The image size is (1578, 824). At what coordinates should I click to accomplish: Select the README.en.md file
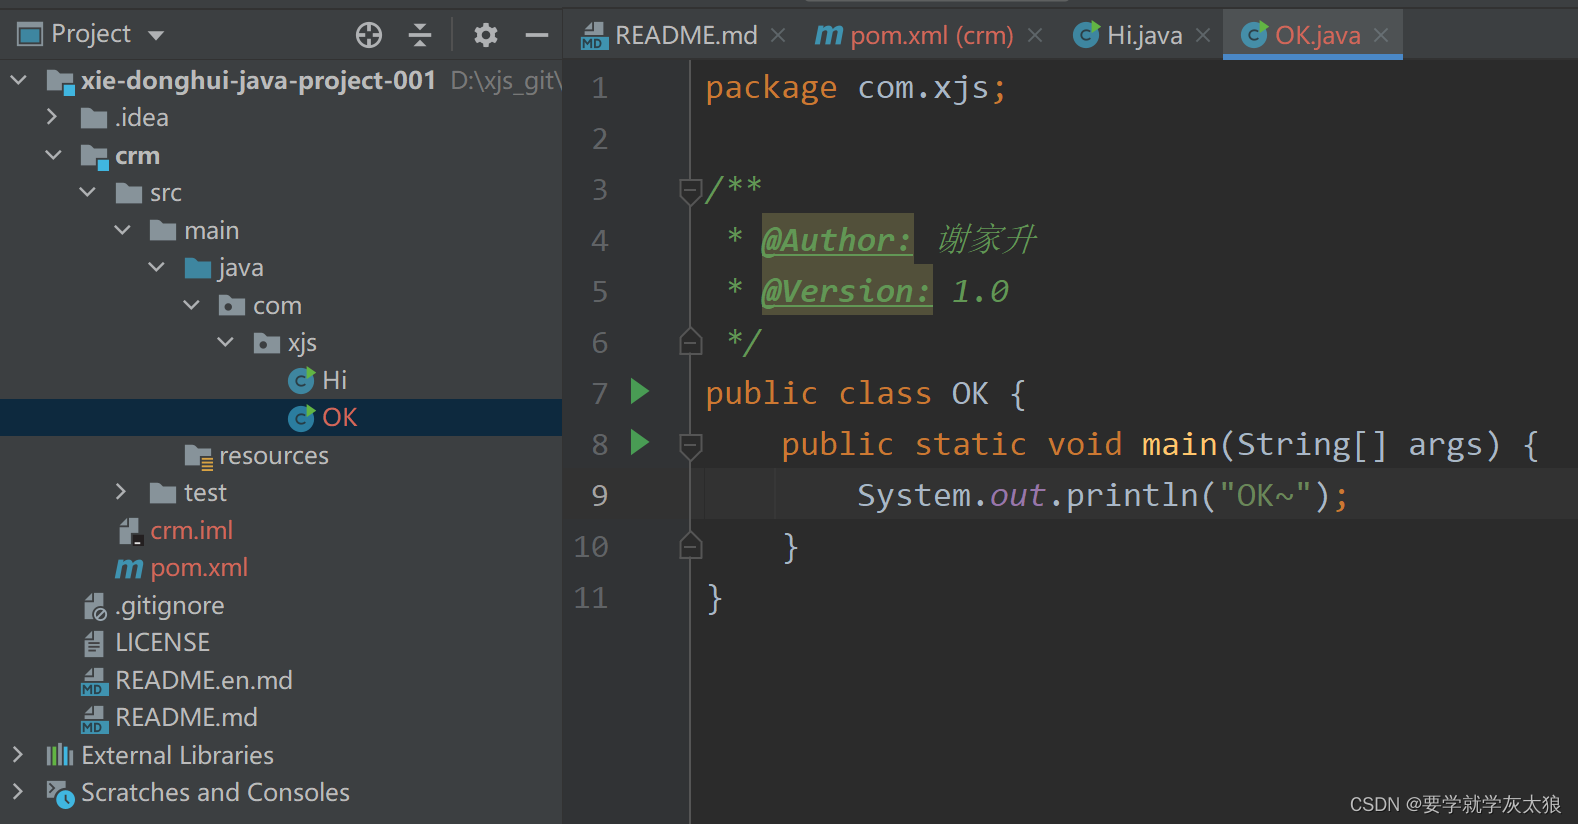[x=281, y=680]
